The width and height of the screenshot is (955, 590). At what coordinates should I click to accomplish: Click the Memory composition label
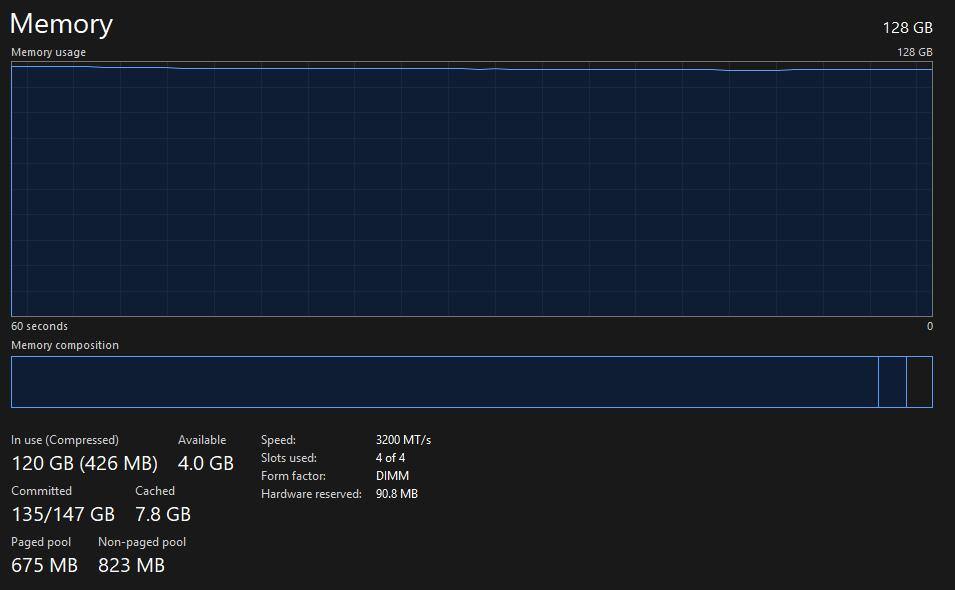coord(65,345)
